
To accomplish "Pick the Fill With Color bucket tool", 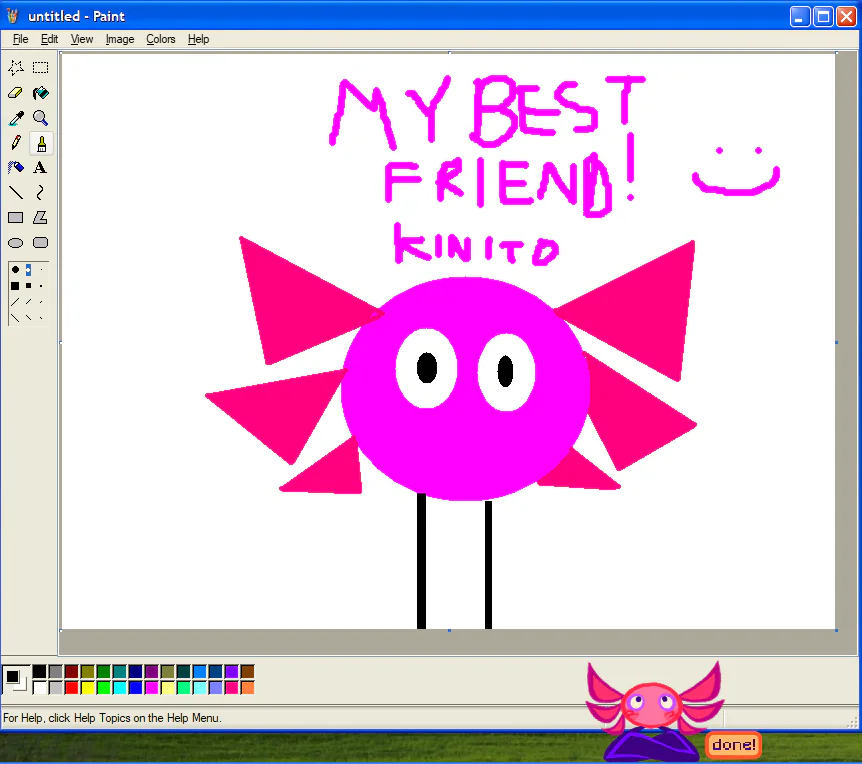I will coord(41,93).
